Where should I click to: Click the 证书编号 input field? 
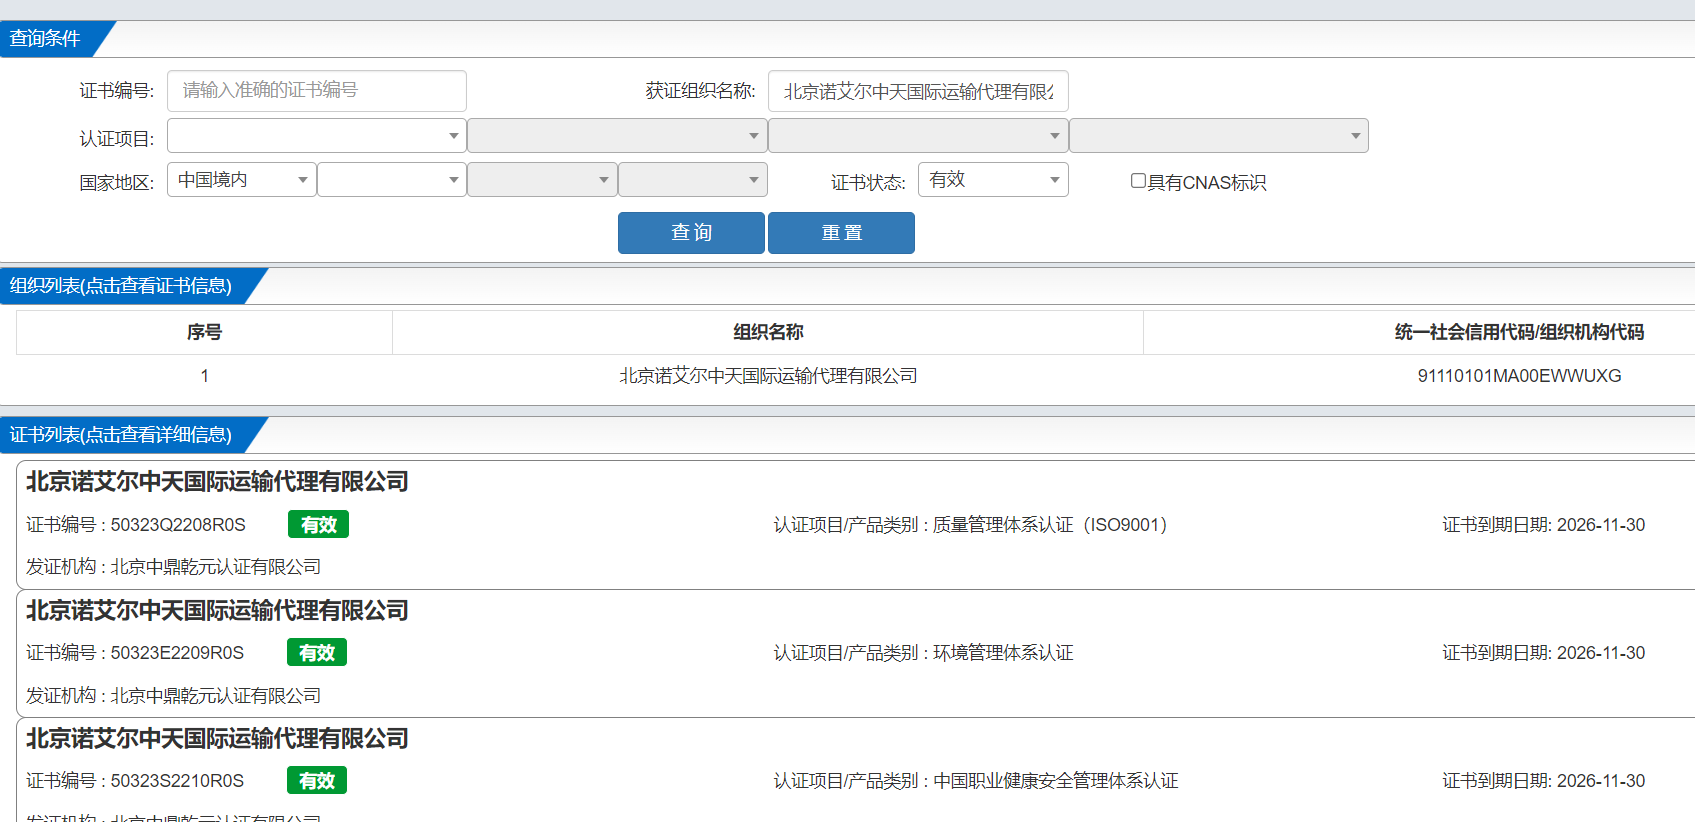pyautogui.click(x=317, y=91)
